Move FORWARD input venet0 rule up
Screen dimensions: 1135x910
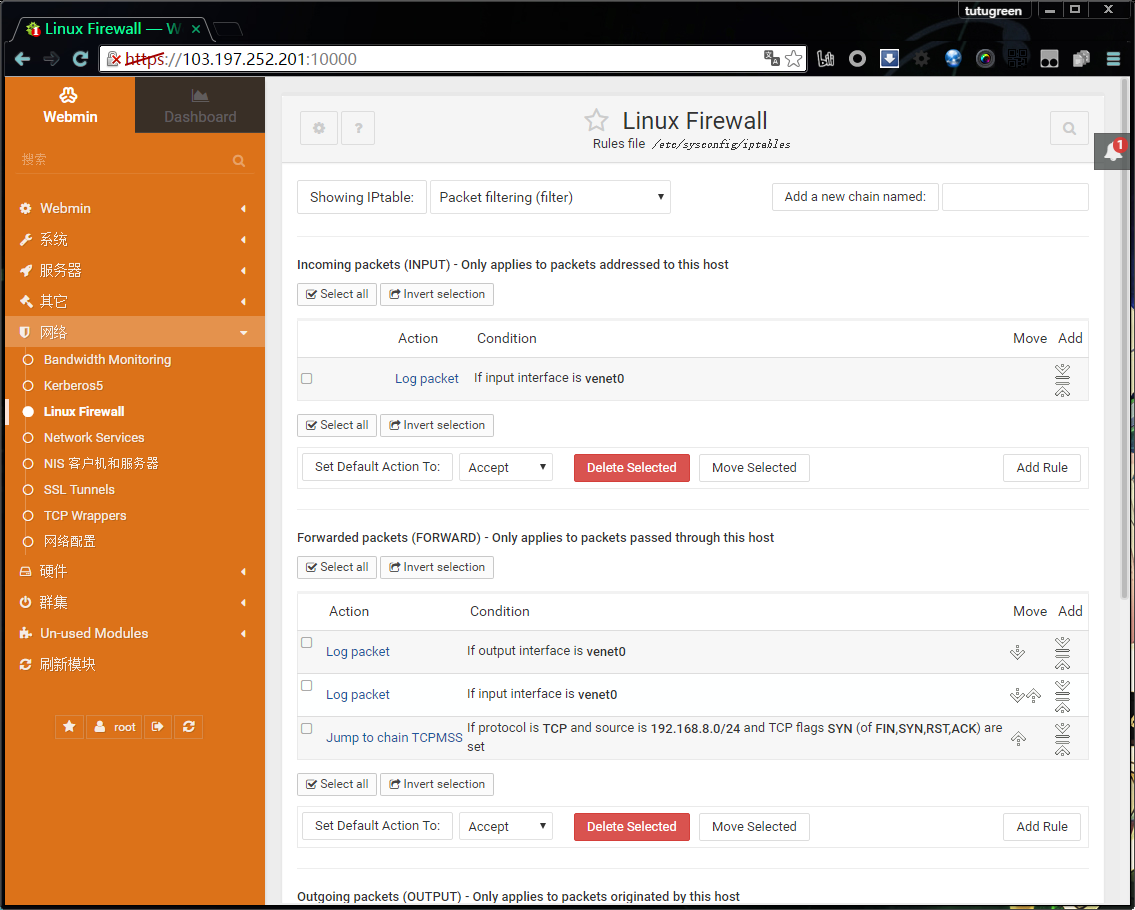(x=1034, y=695)
